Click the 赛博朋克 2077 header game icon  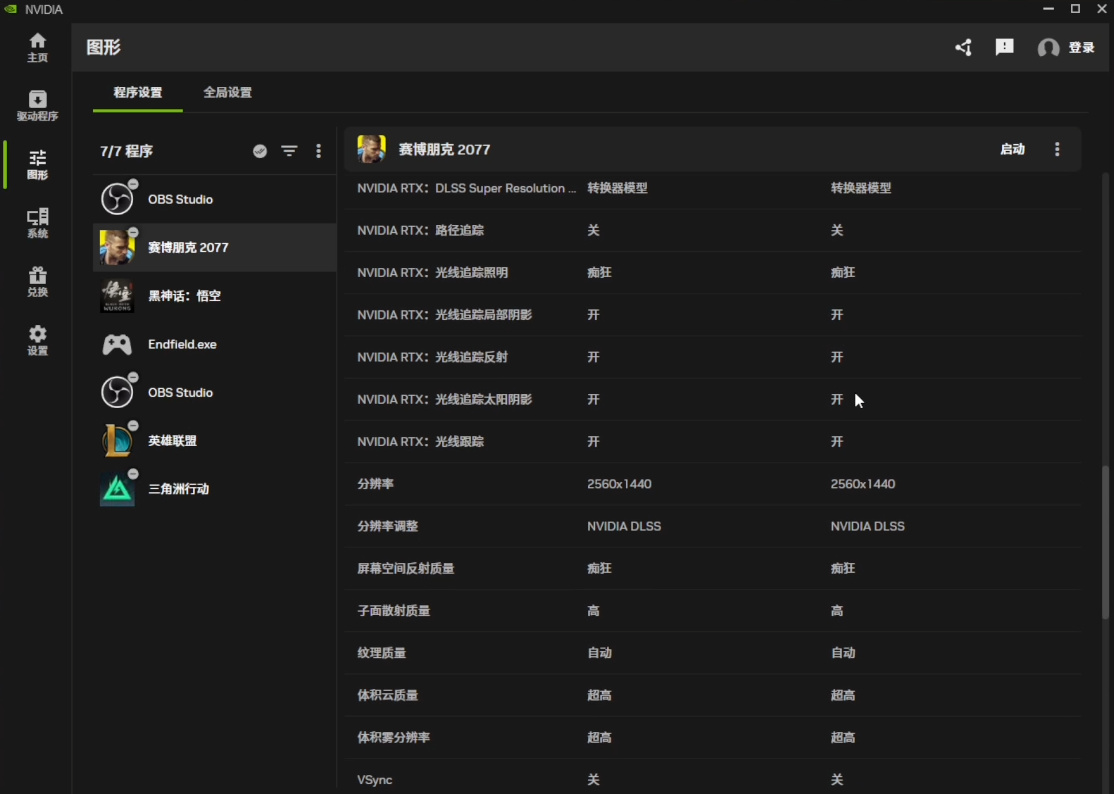(372, 149)
